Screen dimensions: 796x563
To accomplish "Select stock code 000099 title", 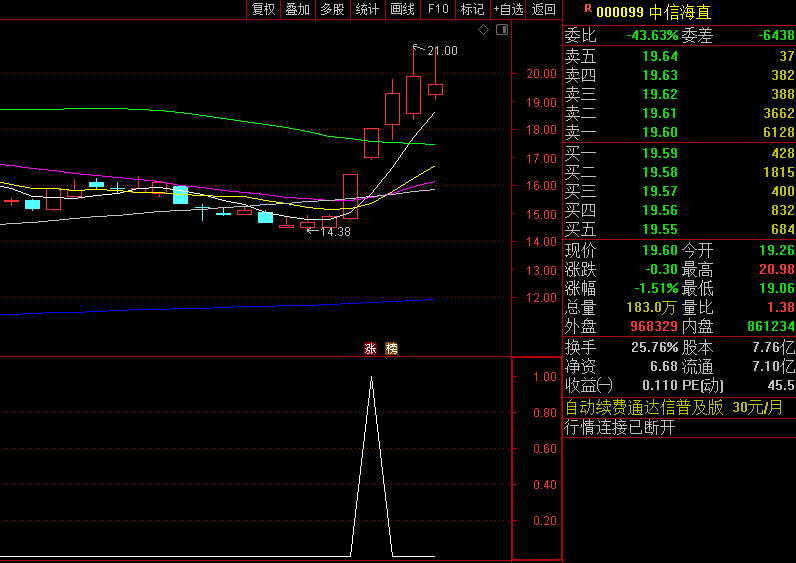I will pyautogui.click(x=620, y=12).
